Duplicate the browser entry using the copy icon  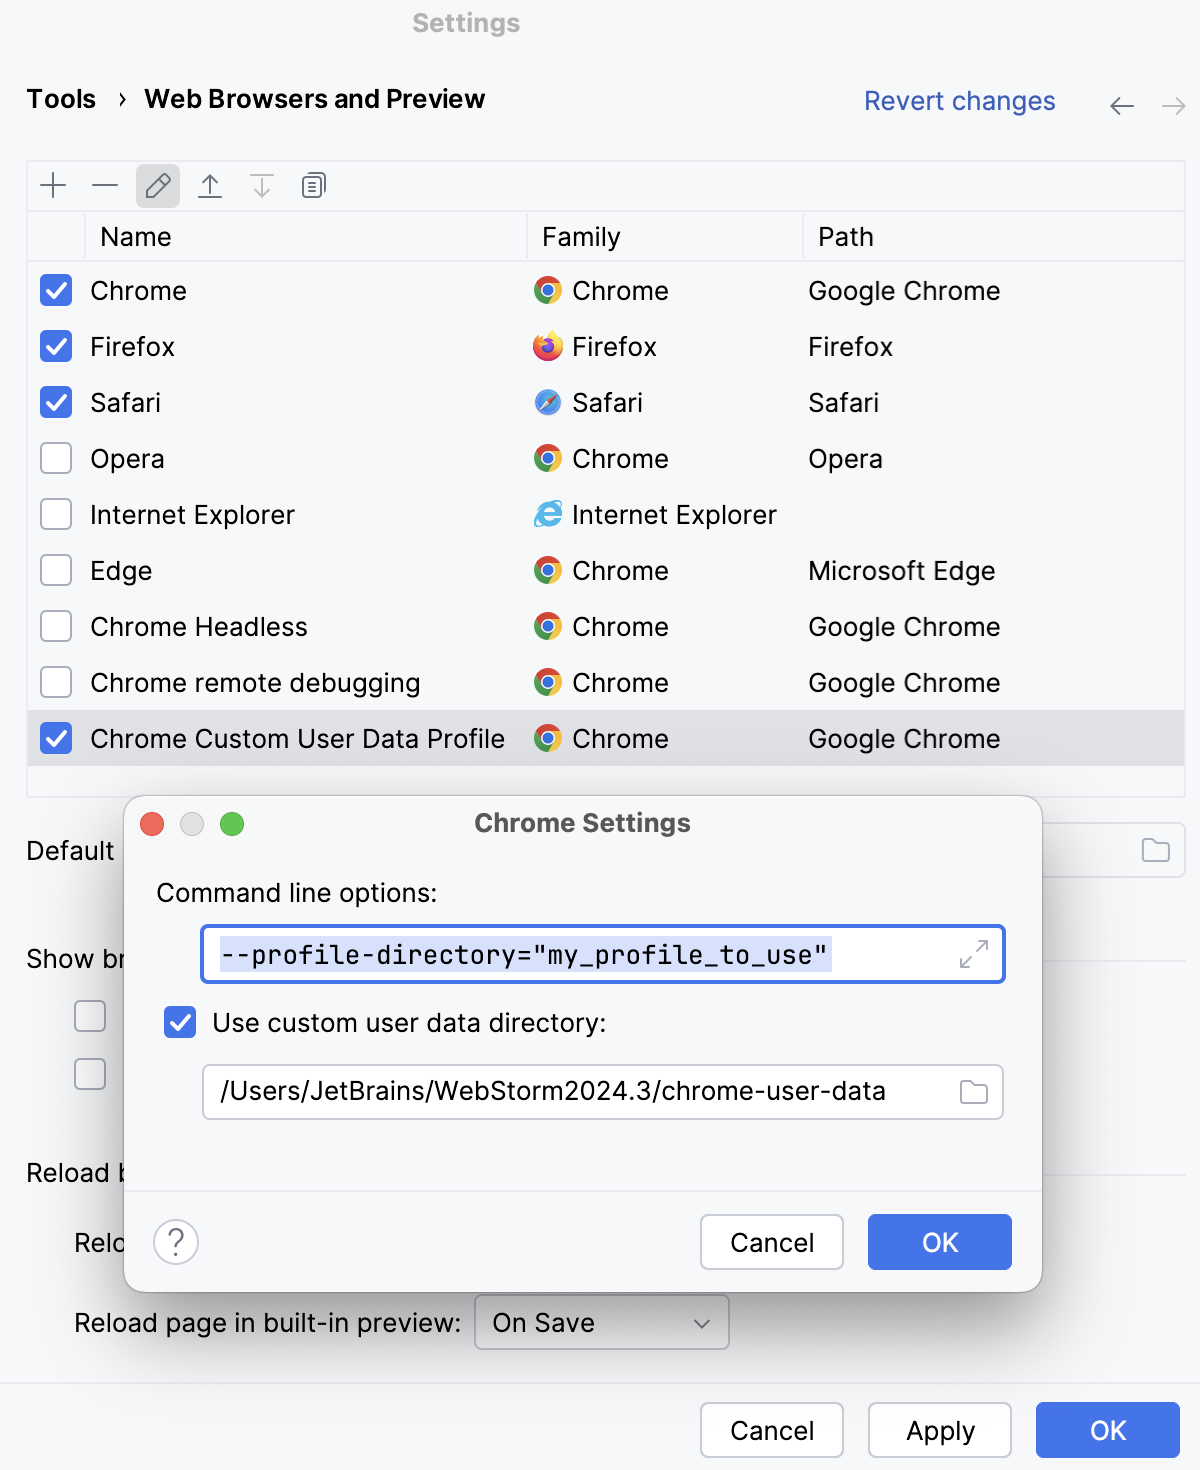(313, 185)
